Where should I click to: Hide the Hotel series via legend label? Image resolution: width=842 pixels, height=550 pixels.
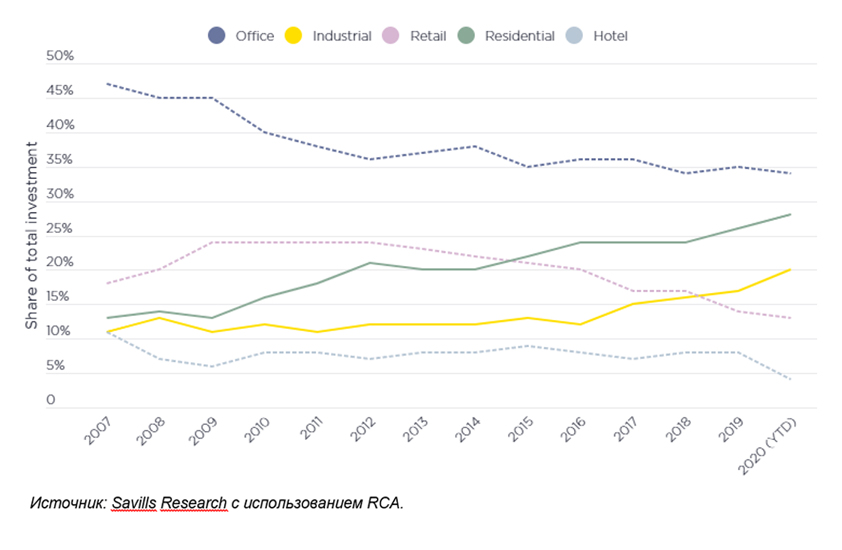[x=609, y=36]
